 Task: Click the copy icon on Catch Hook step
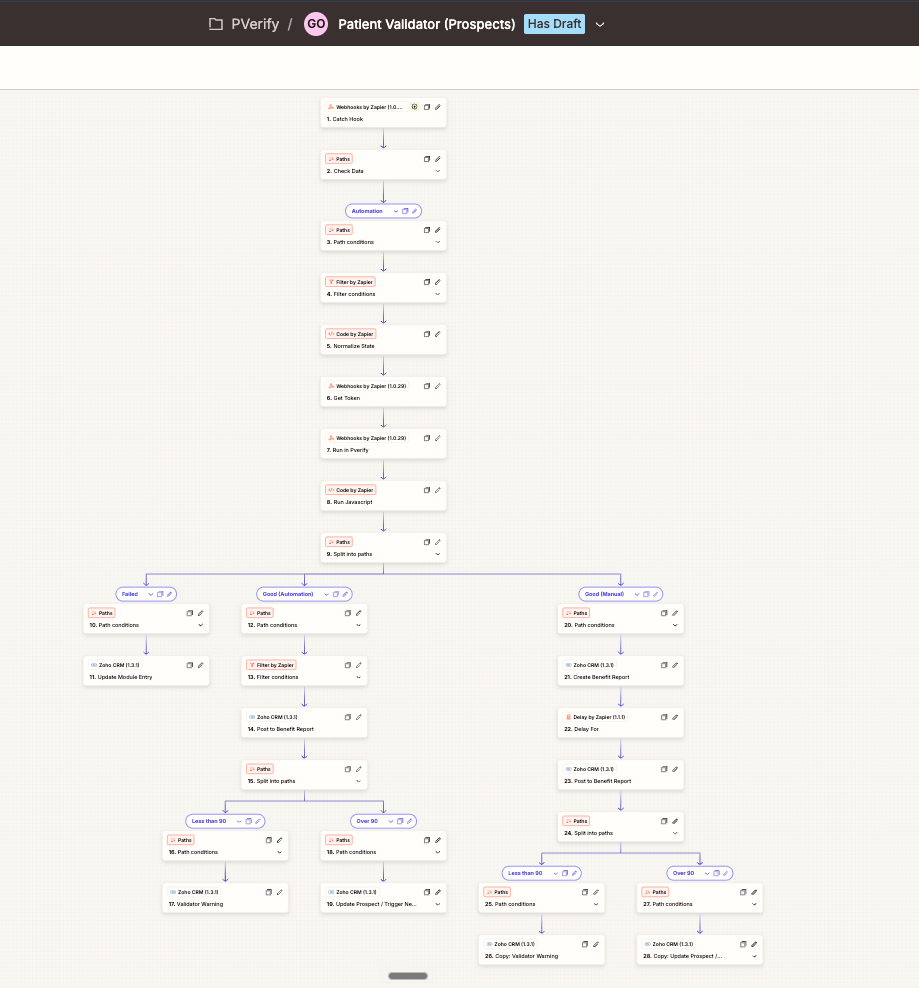coord(427,107)
